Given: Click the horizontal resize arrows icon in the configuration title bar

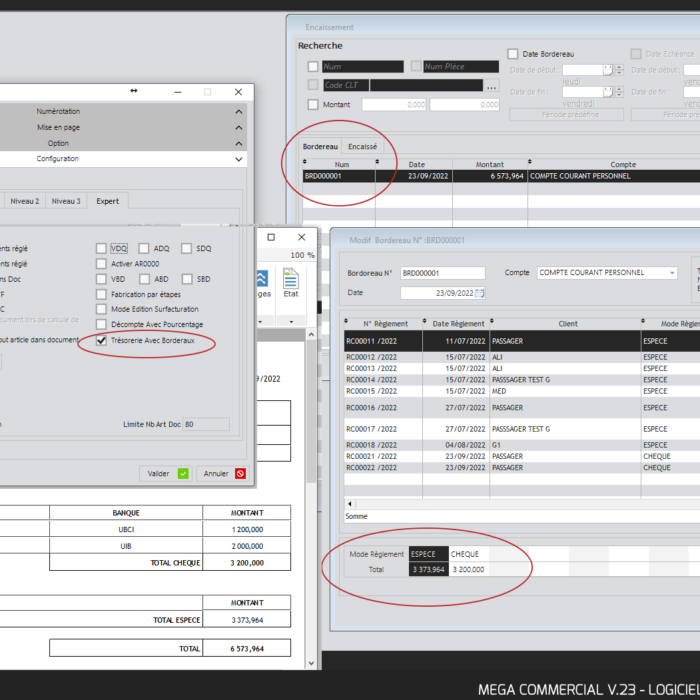Looking at the screenshot, I should [x=133, y=91].
